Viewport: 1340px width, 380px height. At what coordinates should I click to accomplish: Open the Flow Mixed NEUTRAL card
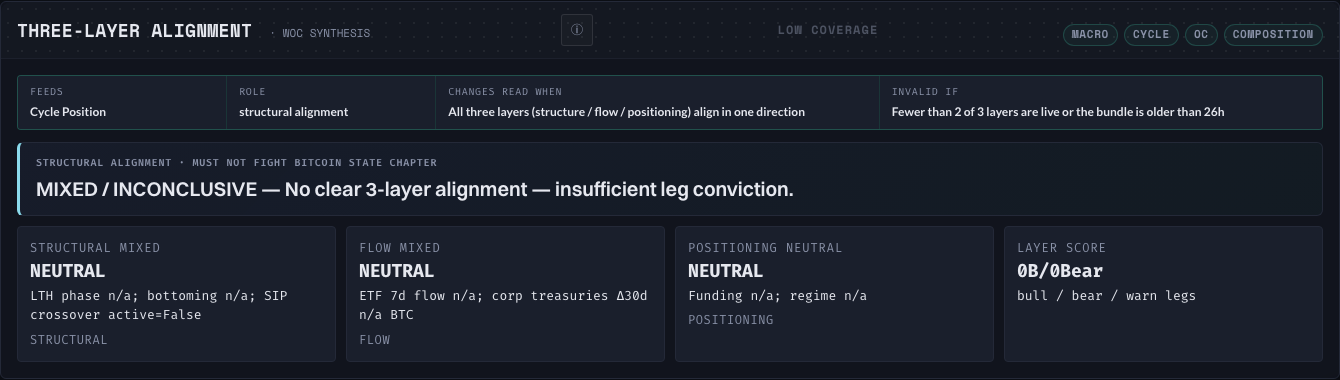[505, 294]
